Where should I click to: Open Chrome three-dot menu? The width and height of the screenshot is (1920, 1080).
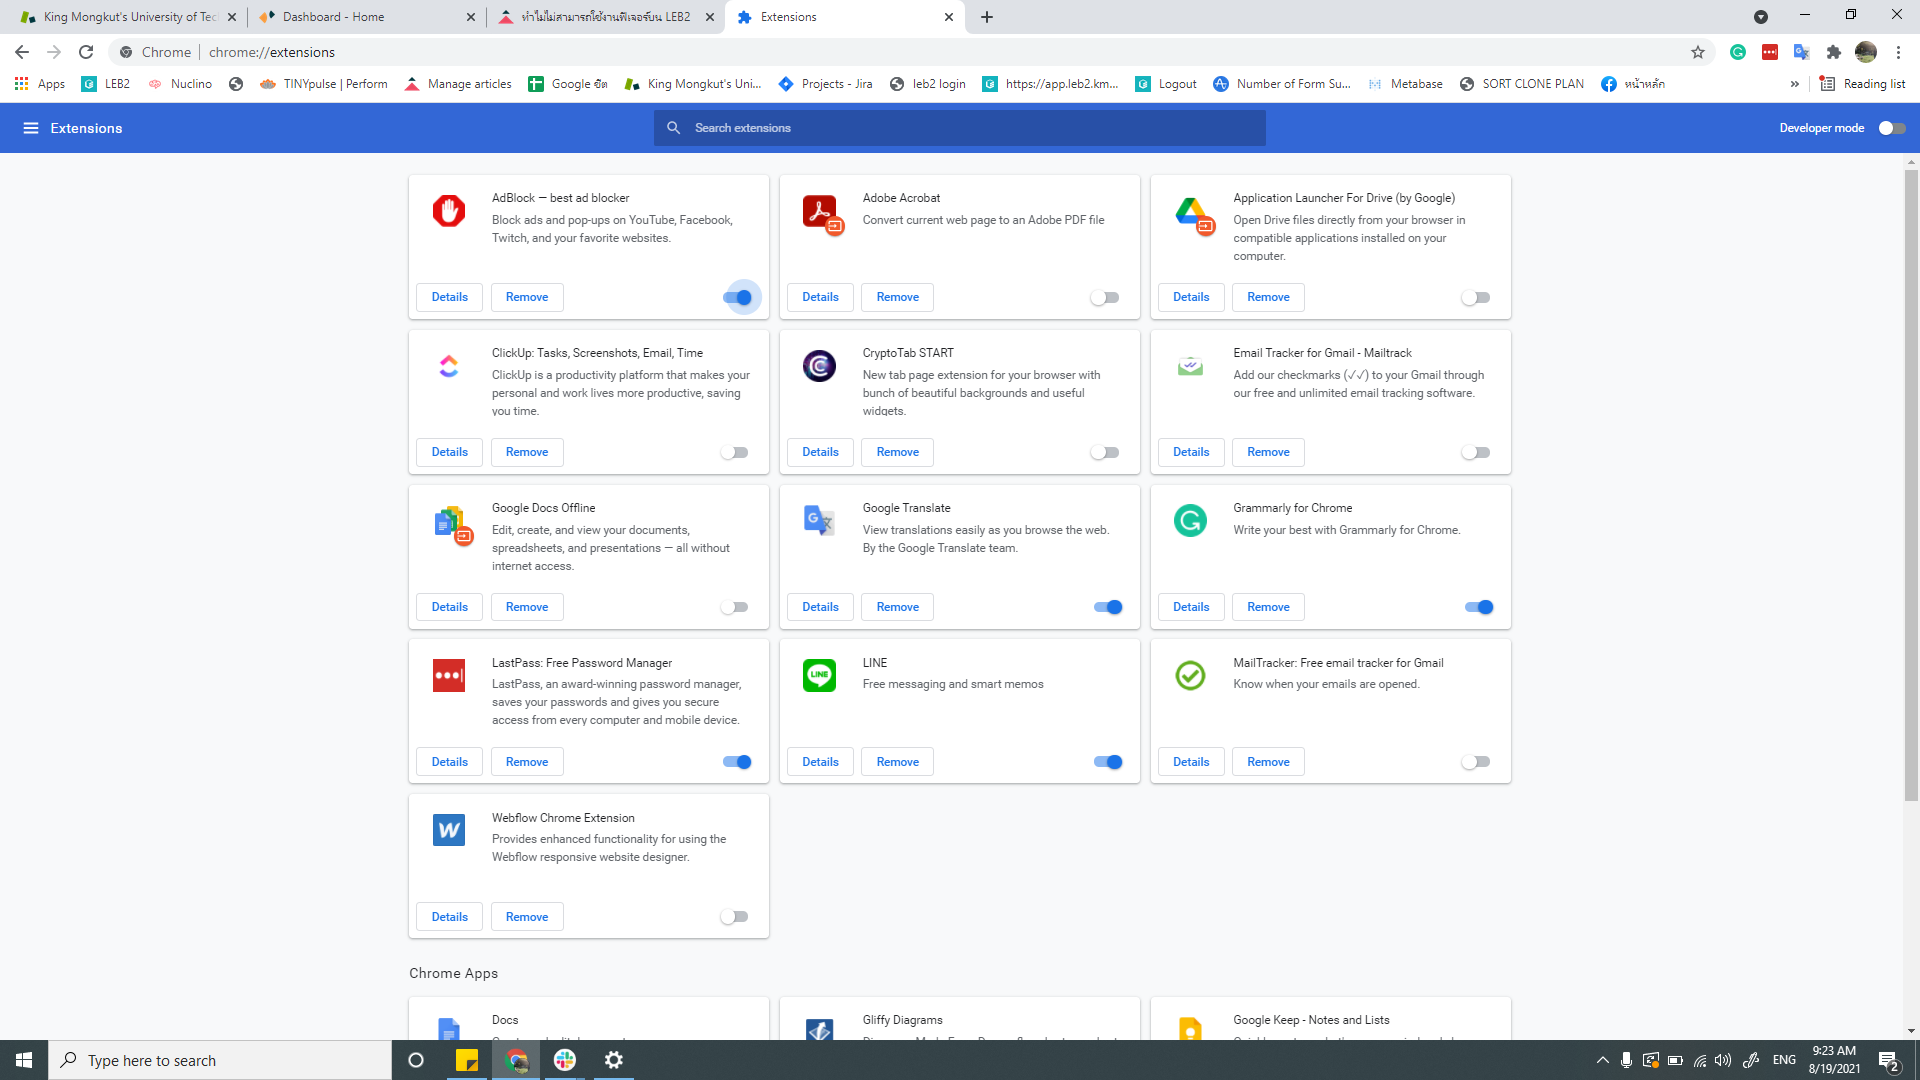pos(1898,52)
